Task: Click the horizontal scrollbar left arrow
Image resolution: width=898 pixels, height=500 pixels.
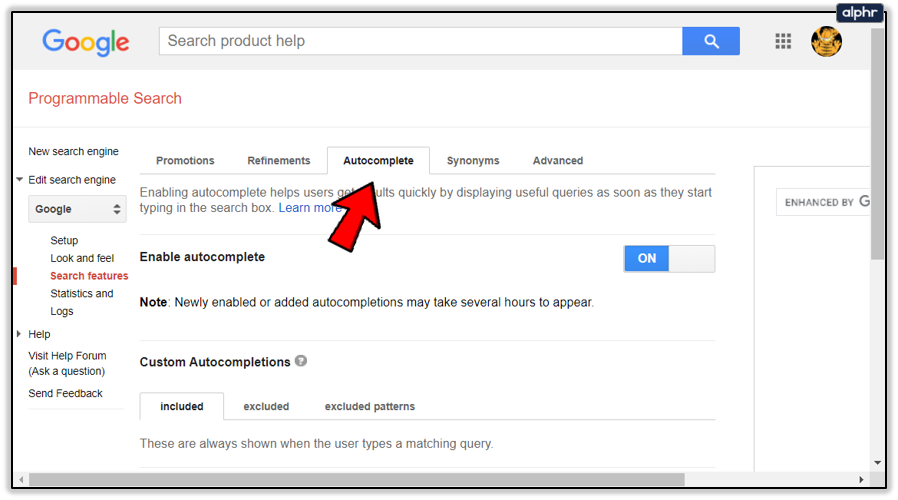Action: (x=21, y=479)
